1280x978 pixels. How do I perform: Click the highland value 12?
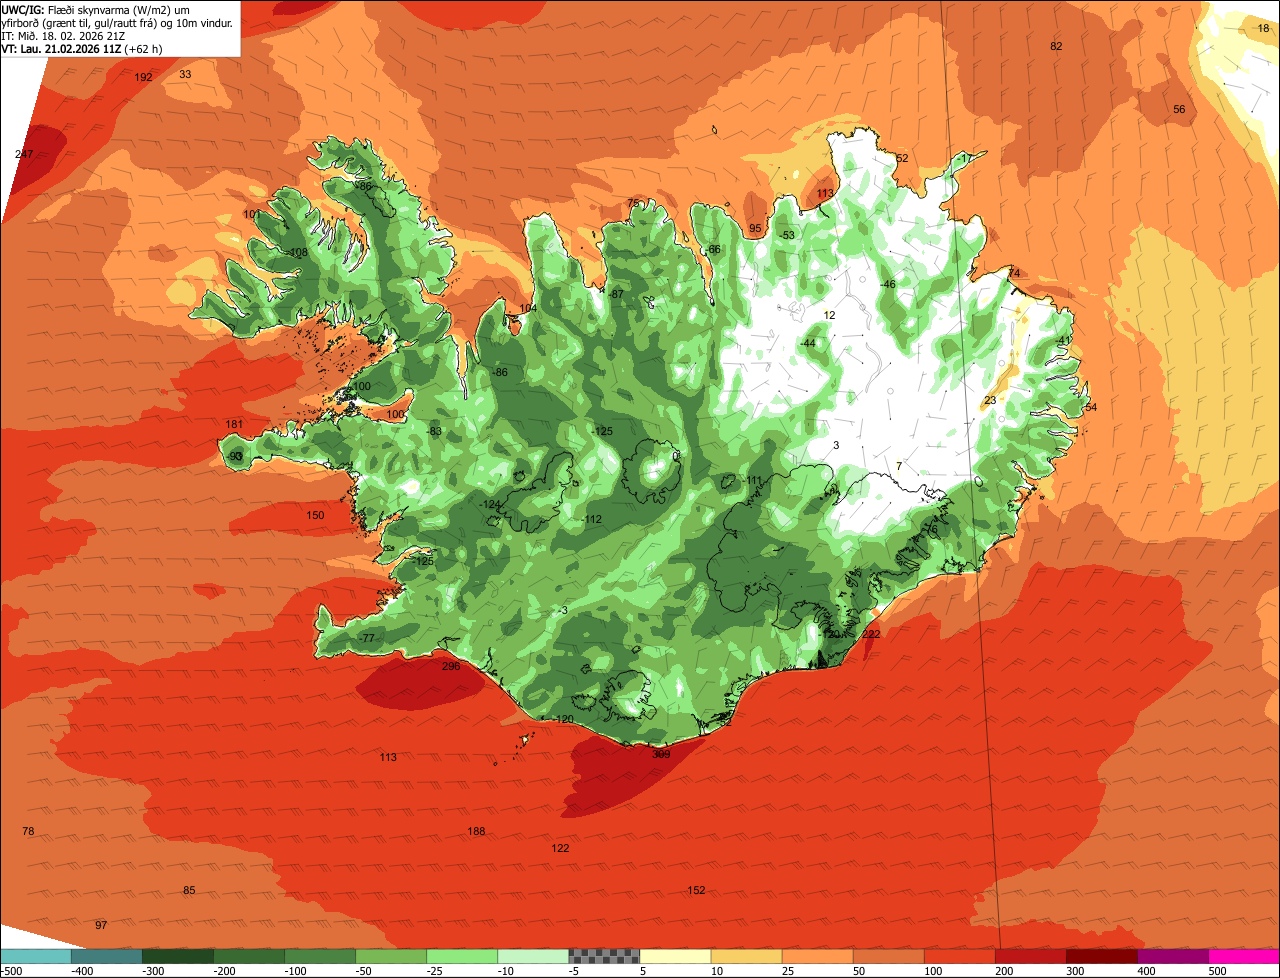coord(829,315)
